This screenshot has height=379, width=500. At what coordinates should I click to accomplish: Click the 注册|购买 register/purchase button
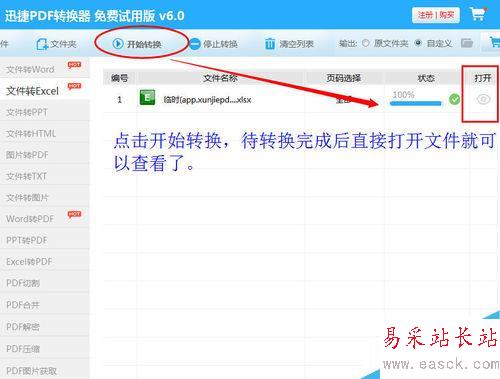coord(436,15)
